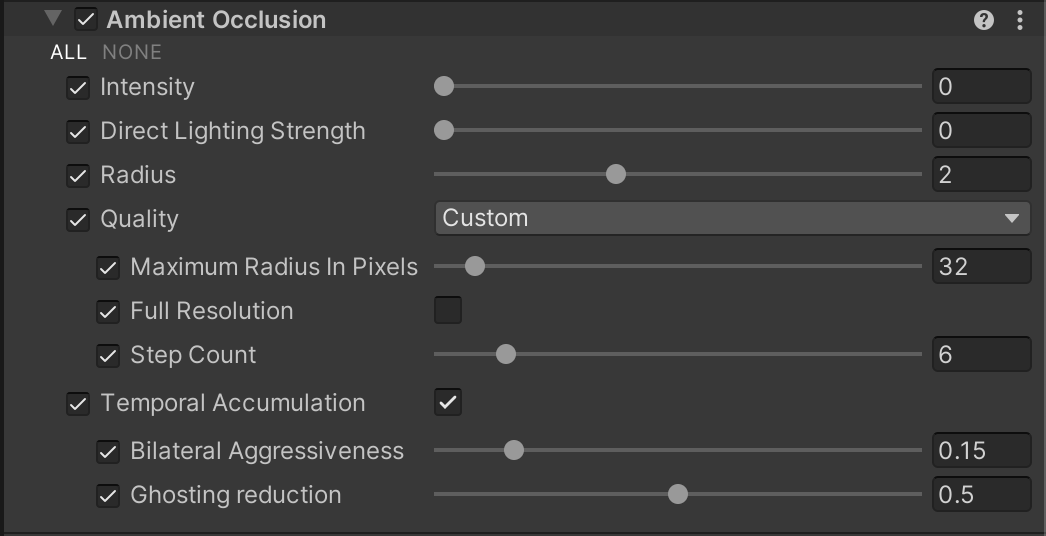Viewport: 1046px width, 536px height.
Task: Open Ambient Occlusion help documentation icon
Action: [984, 20]
